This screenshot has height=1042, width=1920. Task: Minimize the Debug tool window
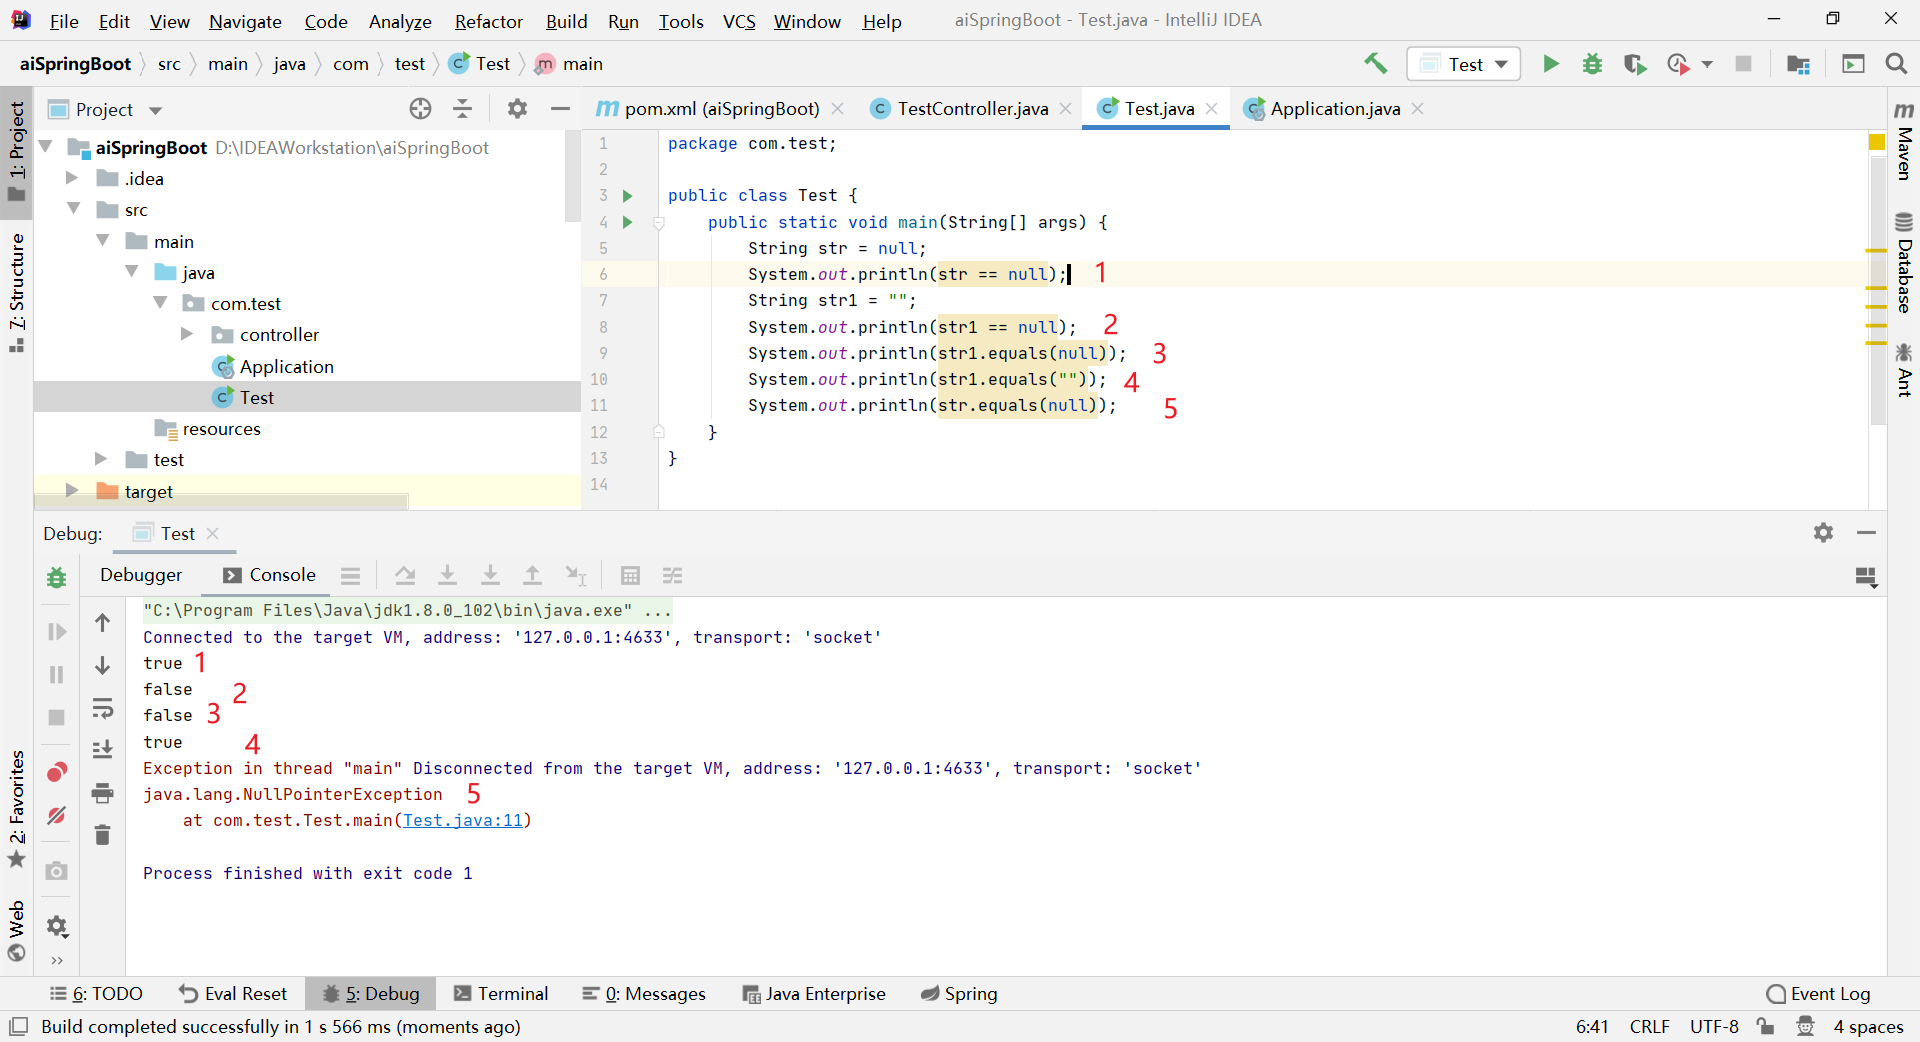click(1866, 533)
